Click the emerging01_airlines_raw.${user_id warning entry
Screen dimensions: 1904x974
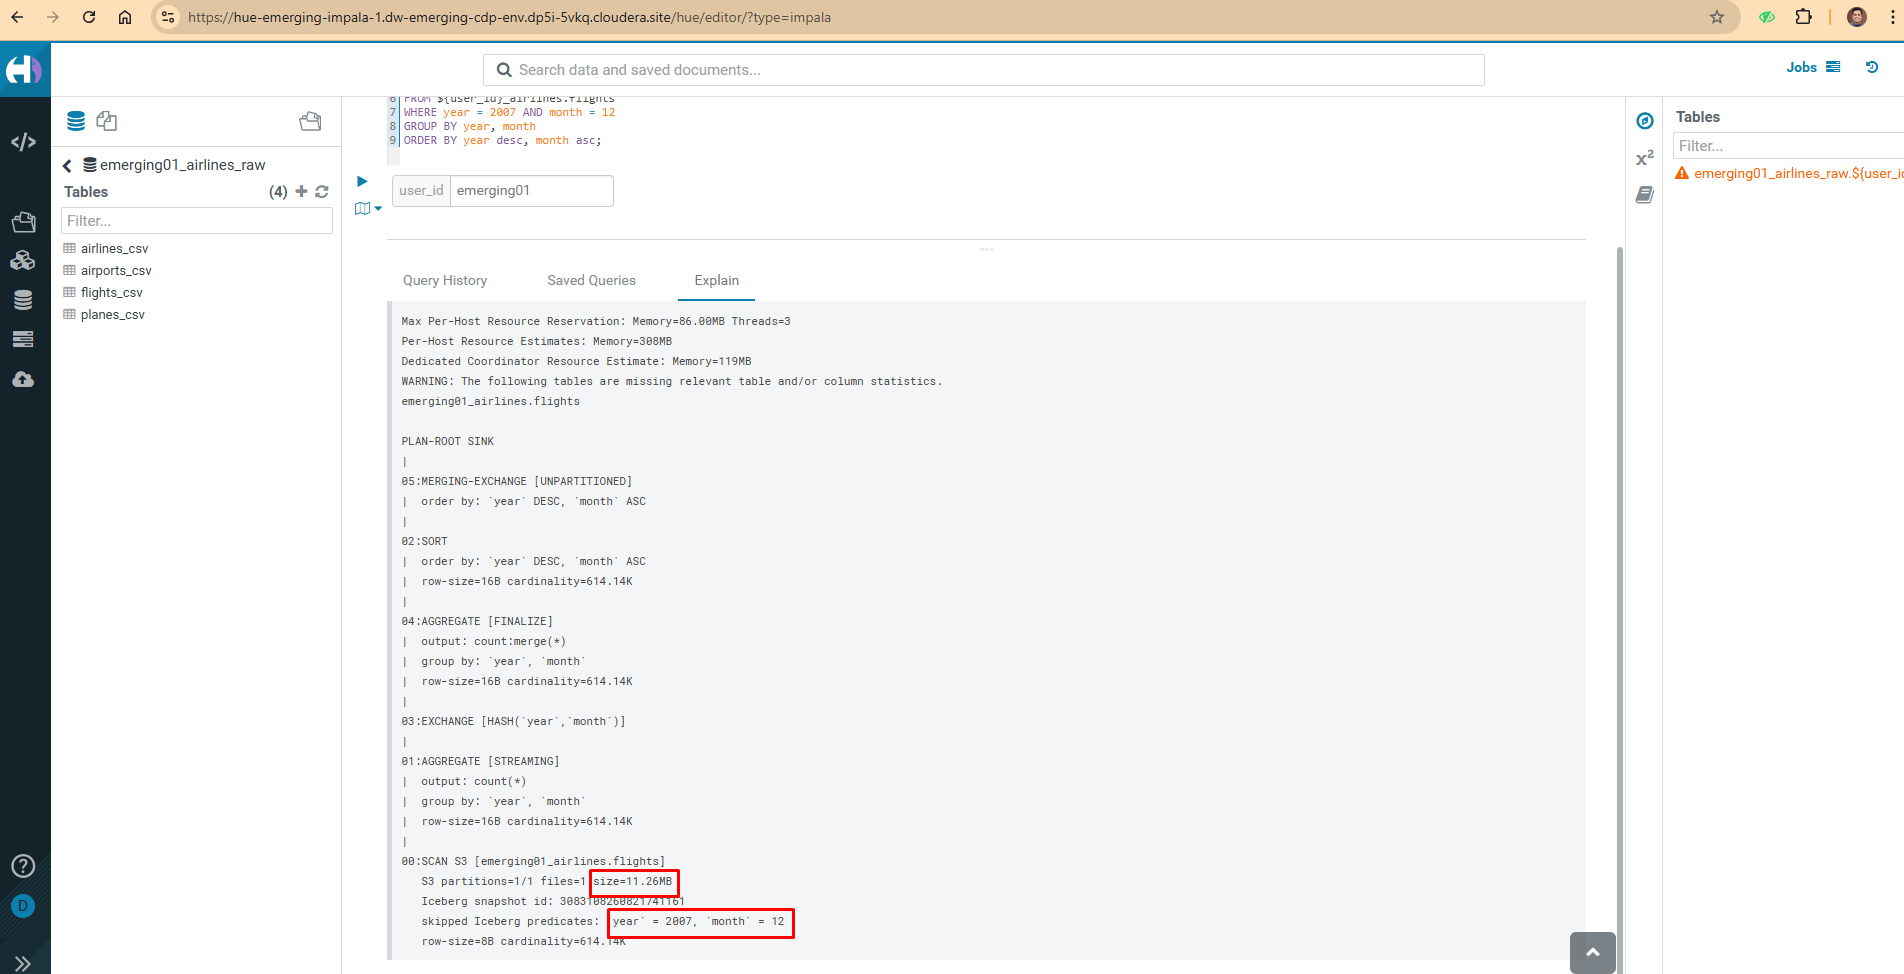(1789, 173)
